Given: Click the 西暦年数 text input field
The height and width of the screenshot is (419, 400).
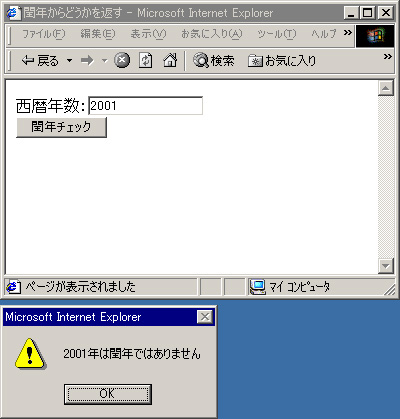Looking at the screenshot, I should click(x=145, y=106).
